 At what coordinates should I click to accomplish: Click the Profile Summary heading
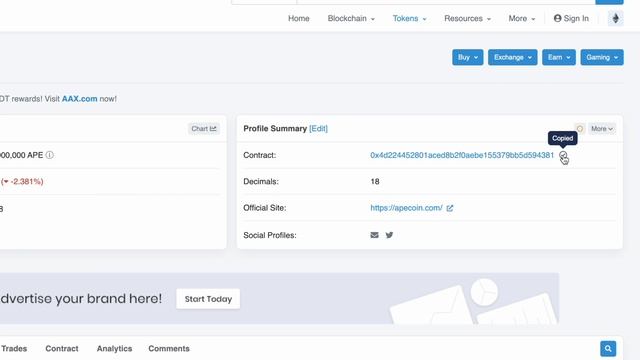pyautogui.click(x=275, y=129)
